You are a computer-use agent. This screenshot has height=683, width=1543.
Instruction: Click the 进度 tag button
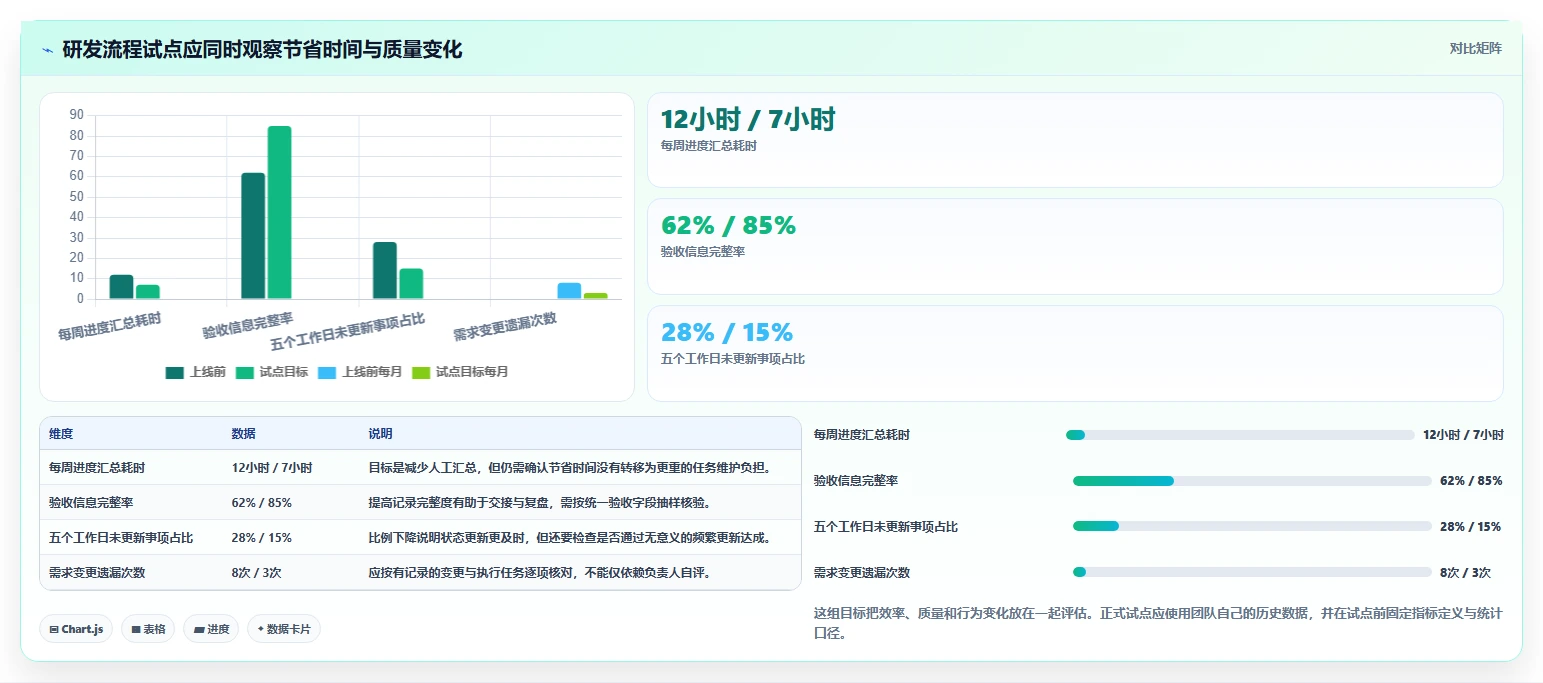click(x=211, y=629)
